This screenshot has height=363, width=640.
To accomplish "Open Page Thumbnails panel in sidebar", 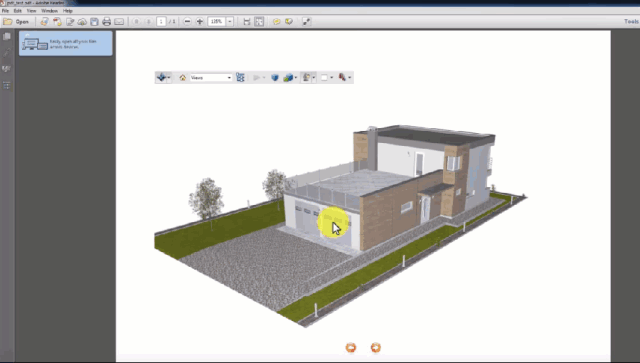I will [x=7, y=37].
